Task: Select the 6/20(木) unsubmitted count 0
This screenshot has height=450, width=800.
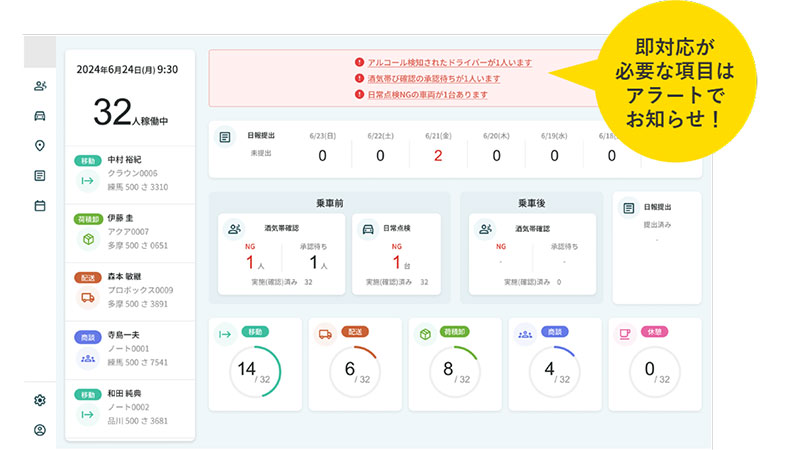Action: [496, 156]
